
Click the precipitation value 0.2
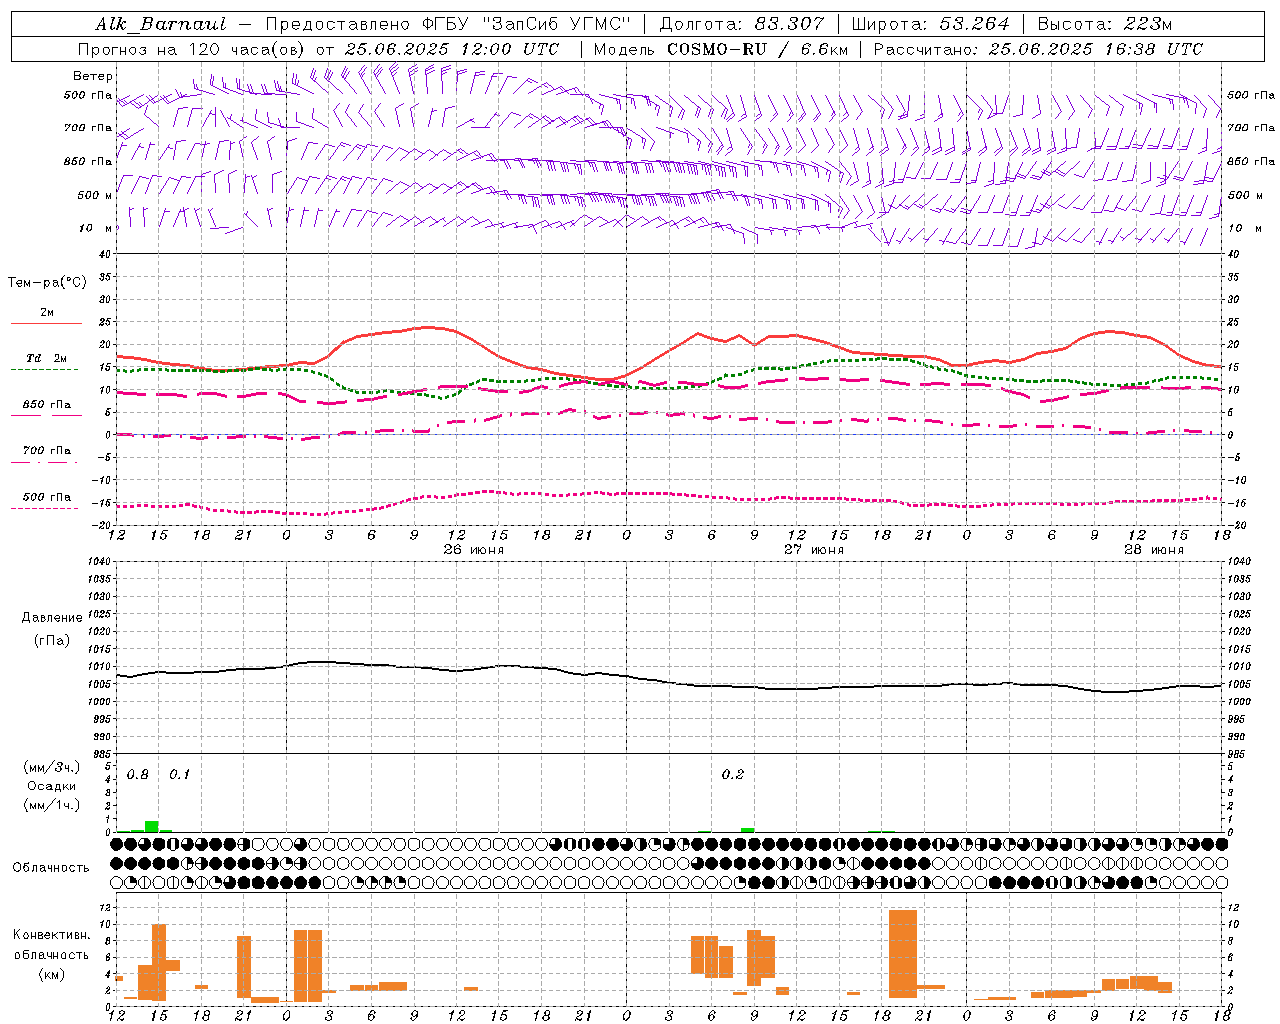pos(733,775)
